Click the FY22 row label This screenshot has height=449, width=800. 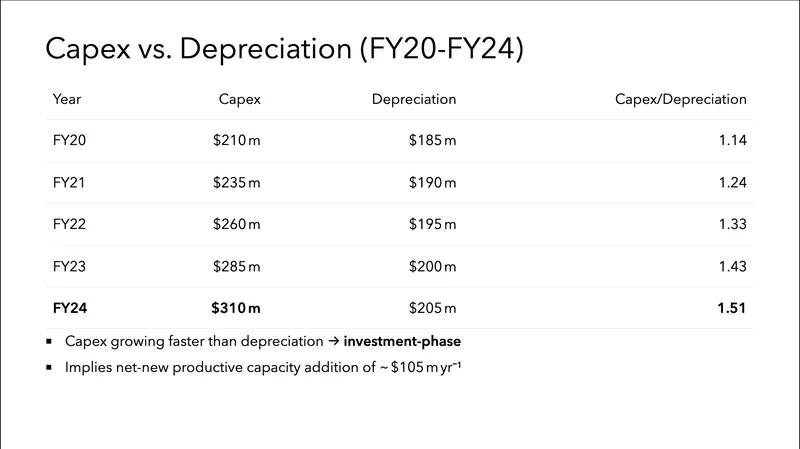point(69,225)
